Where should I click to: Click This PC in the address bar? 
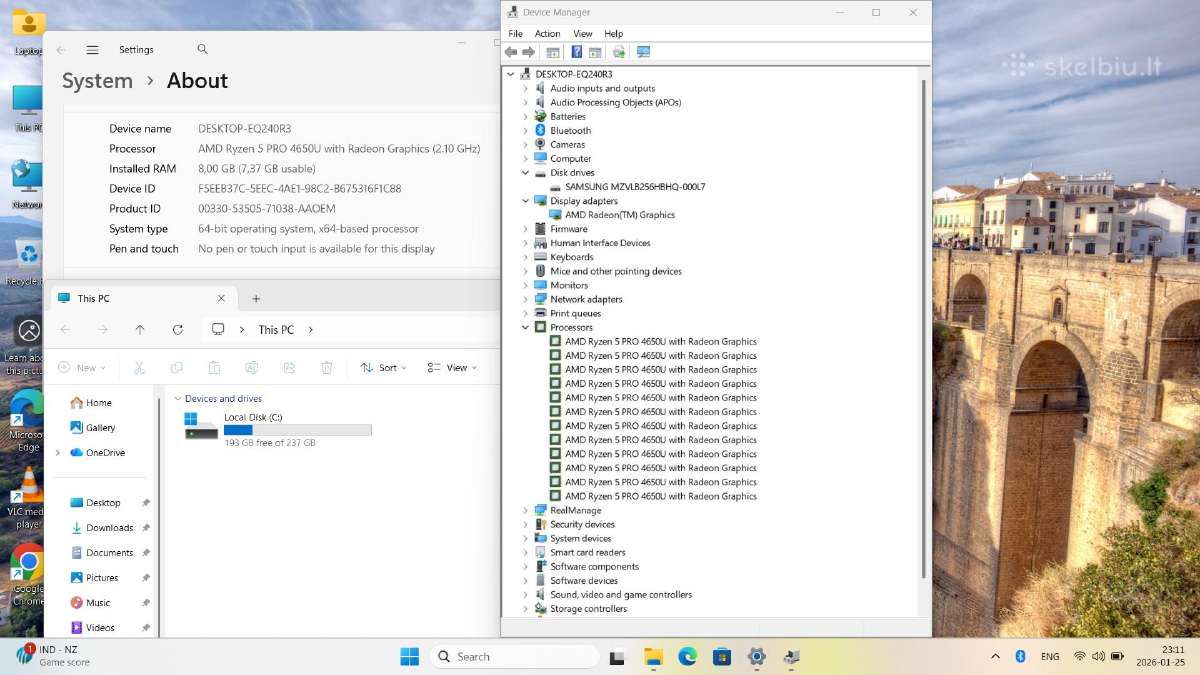276,329
